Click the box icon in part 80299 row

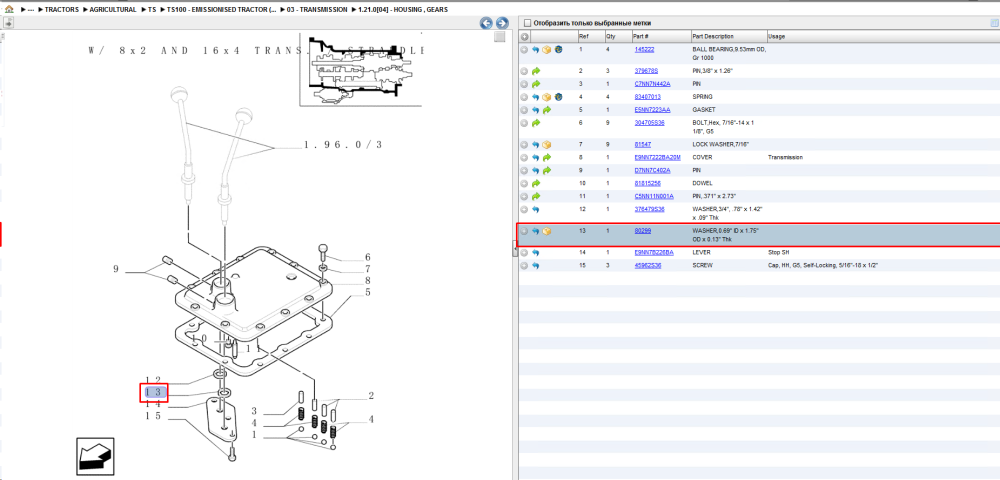(x=547, y=231)
